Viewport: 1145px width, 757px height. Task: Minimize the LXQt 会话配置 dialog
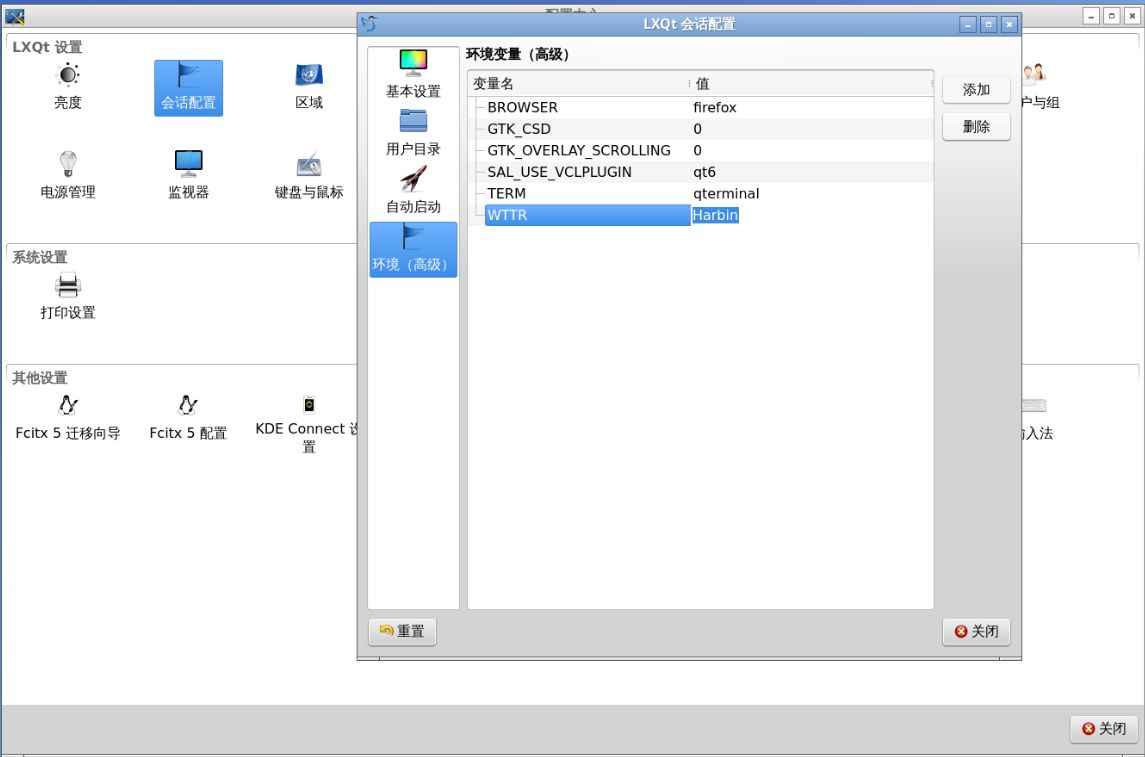pyautogui.click(x=968, y=25)
